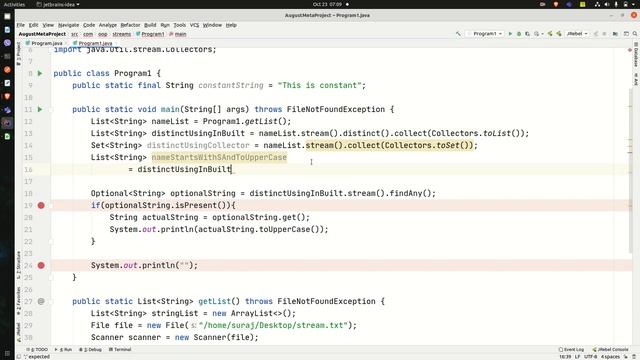Image resolution: width=640 pixels, height=360 pixels.
Task: Click the Build project hammer icon
Action: tap(458, 34)
